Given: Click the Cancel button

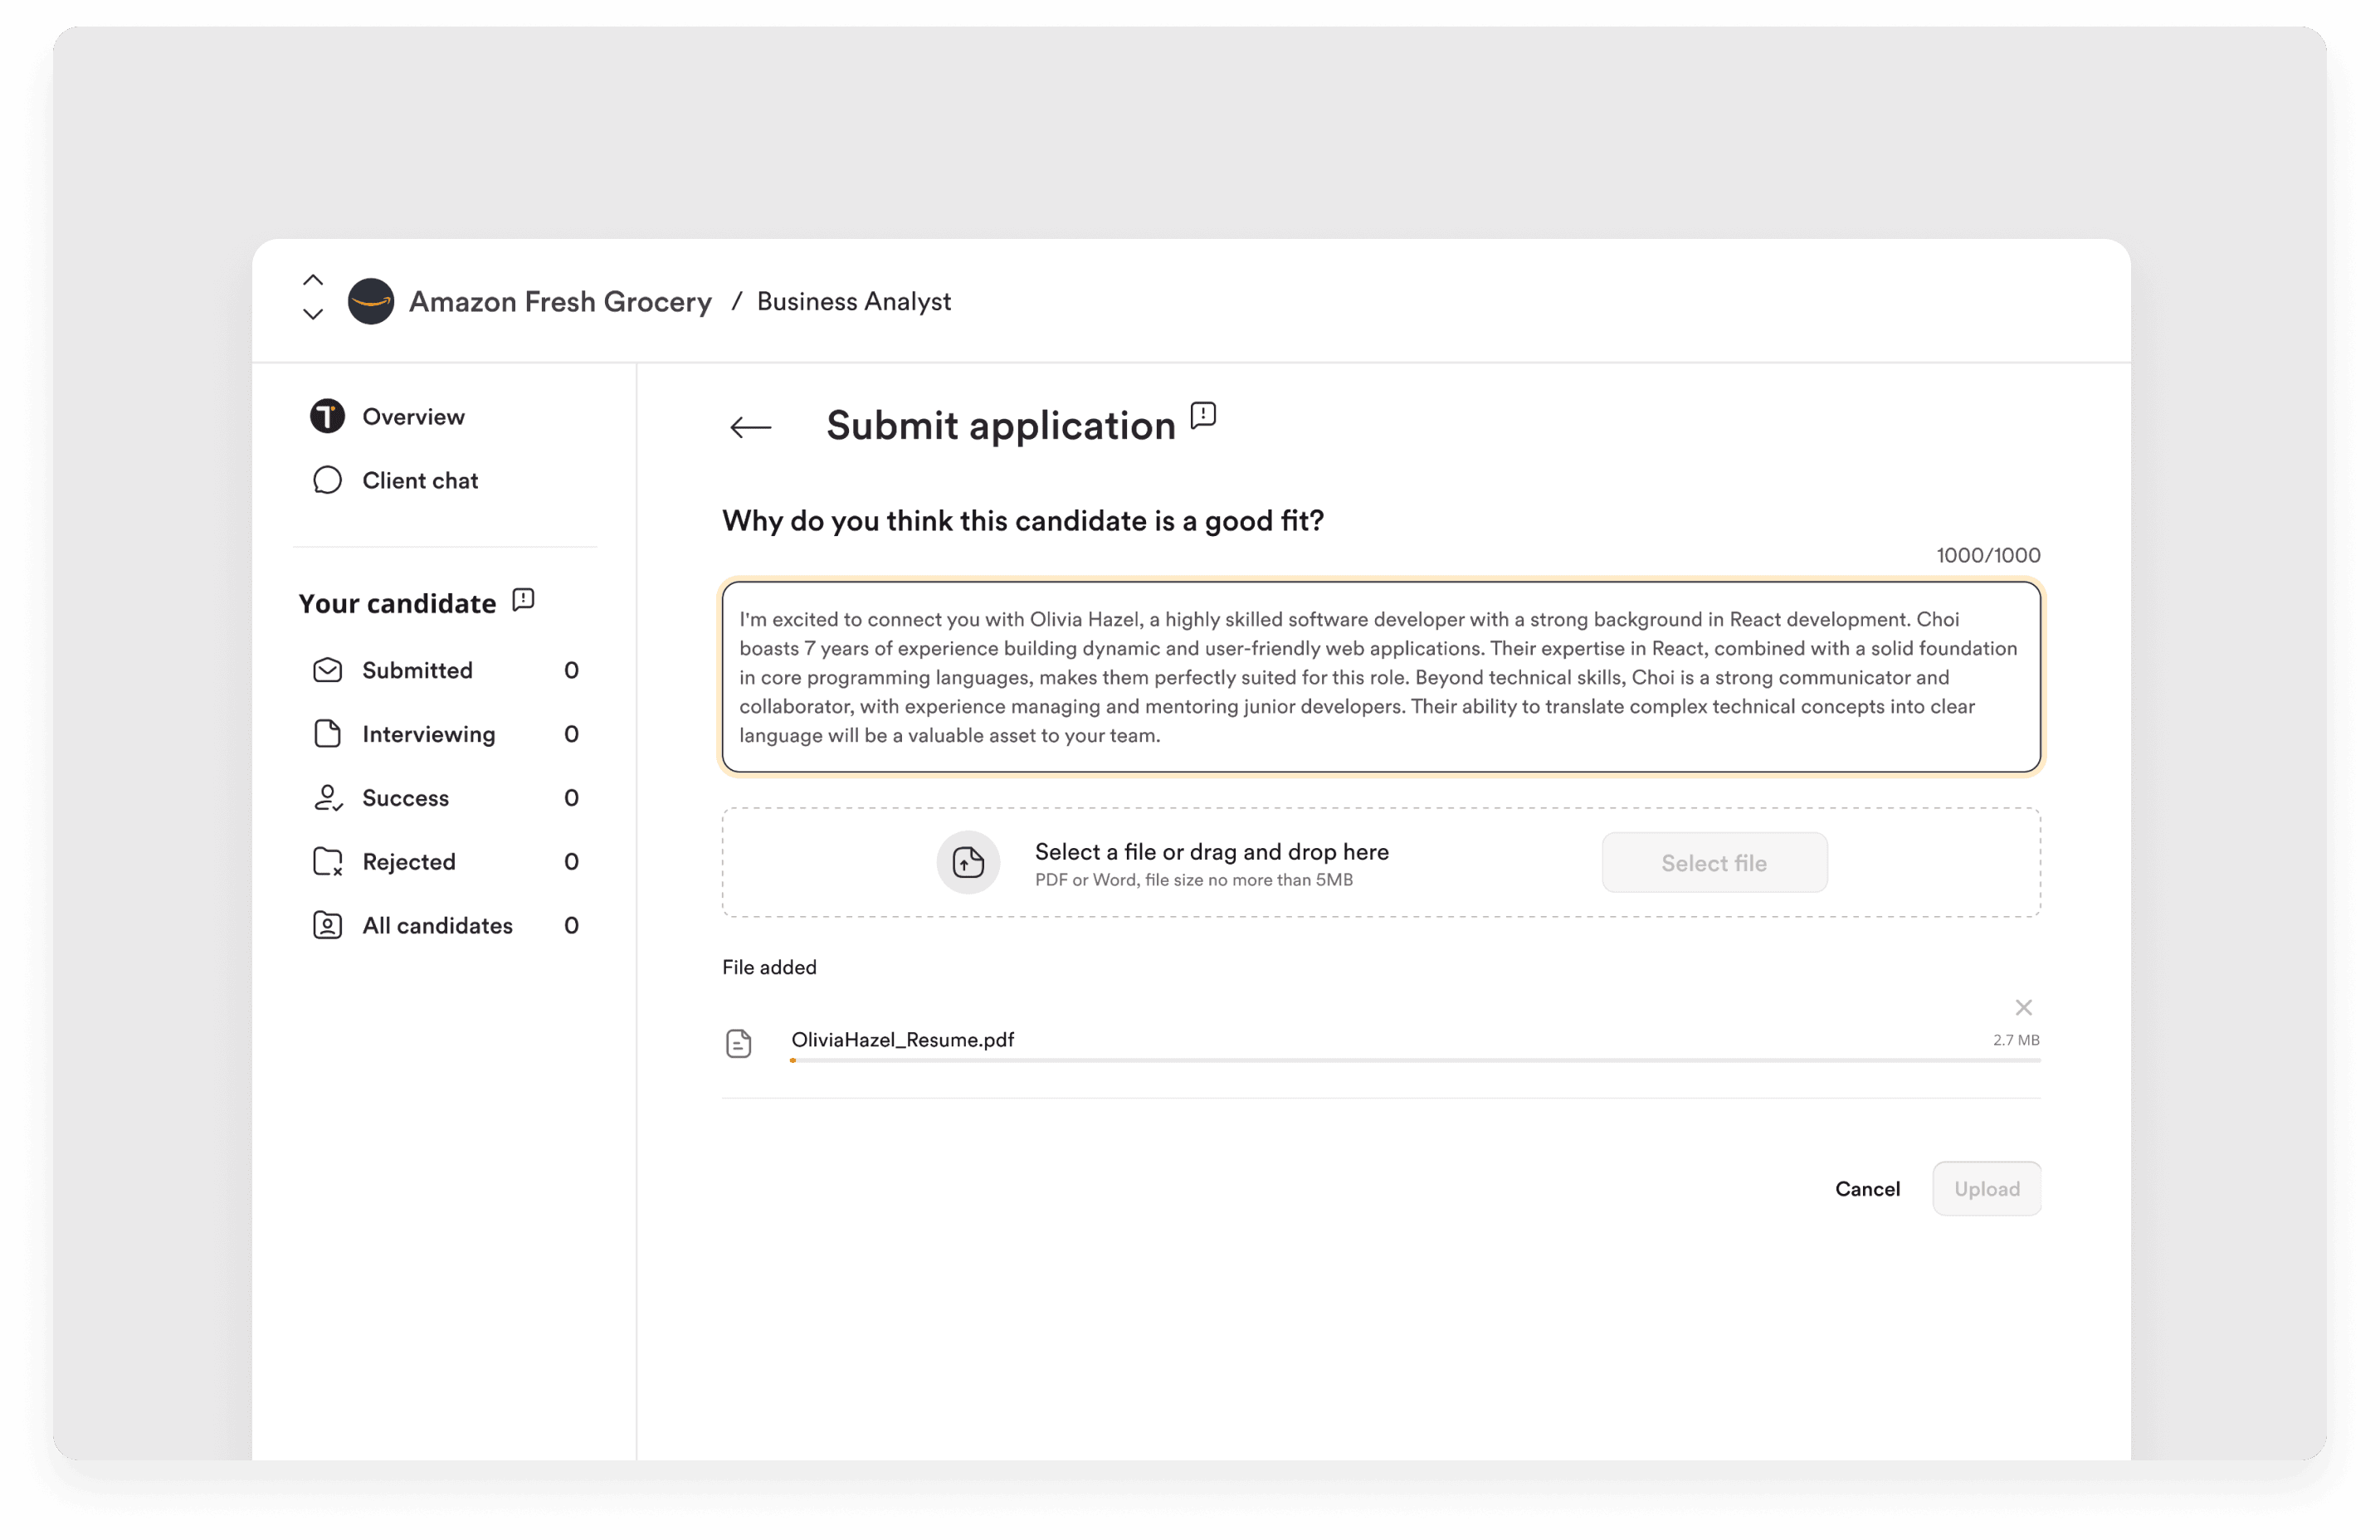Looking at the screenshot, I should pyautogui.click(x=1867, y=1189).
